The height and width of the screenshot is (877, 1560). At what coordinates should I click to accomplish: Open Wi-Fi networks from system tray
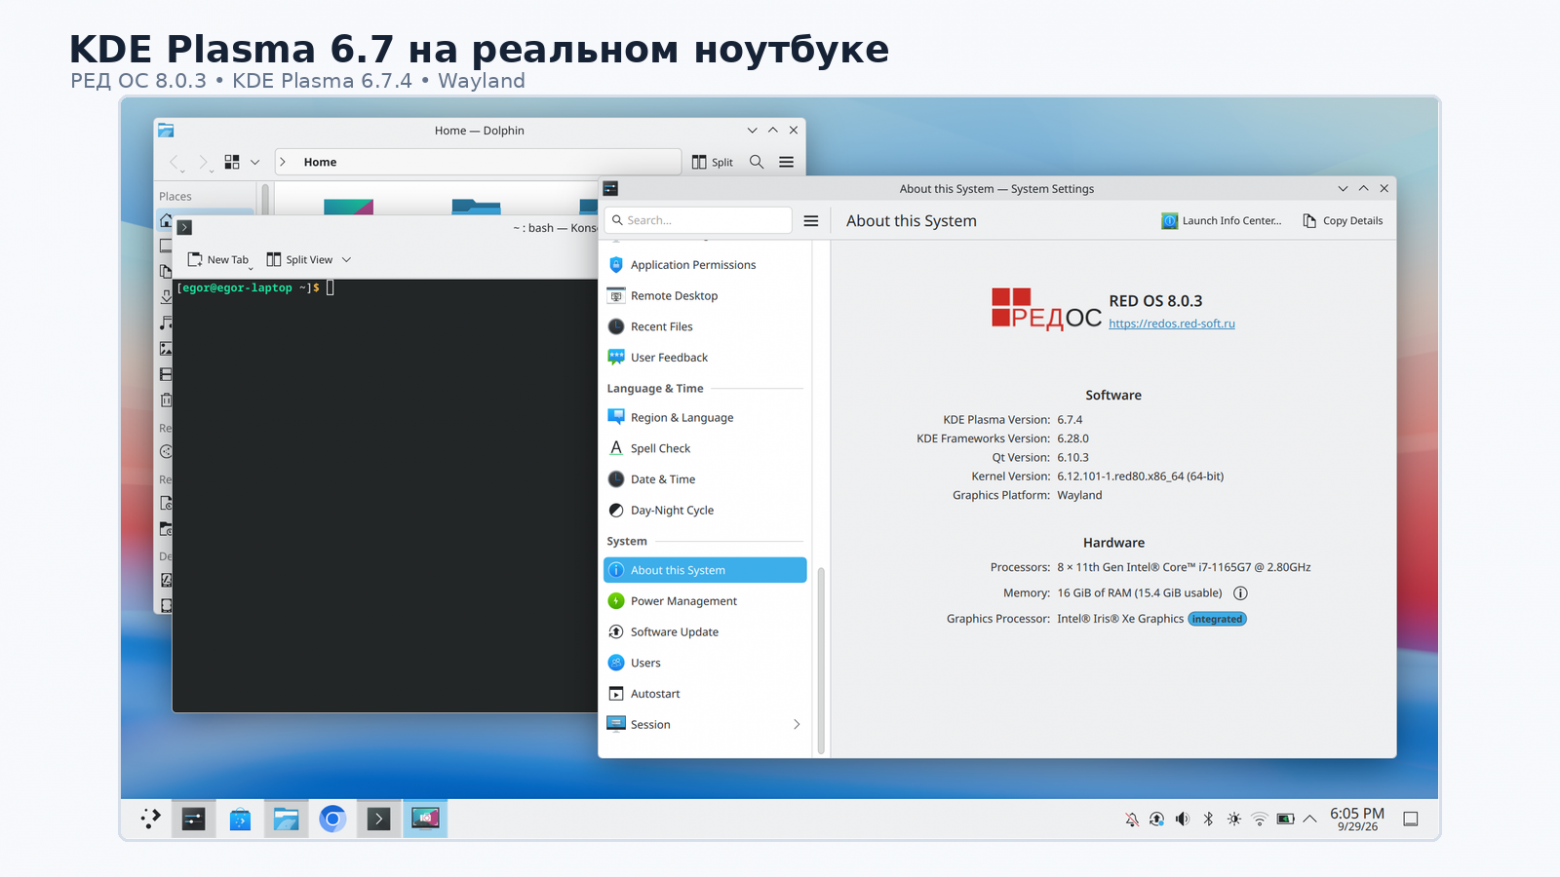click(x=1260, y=820)
